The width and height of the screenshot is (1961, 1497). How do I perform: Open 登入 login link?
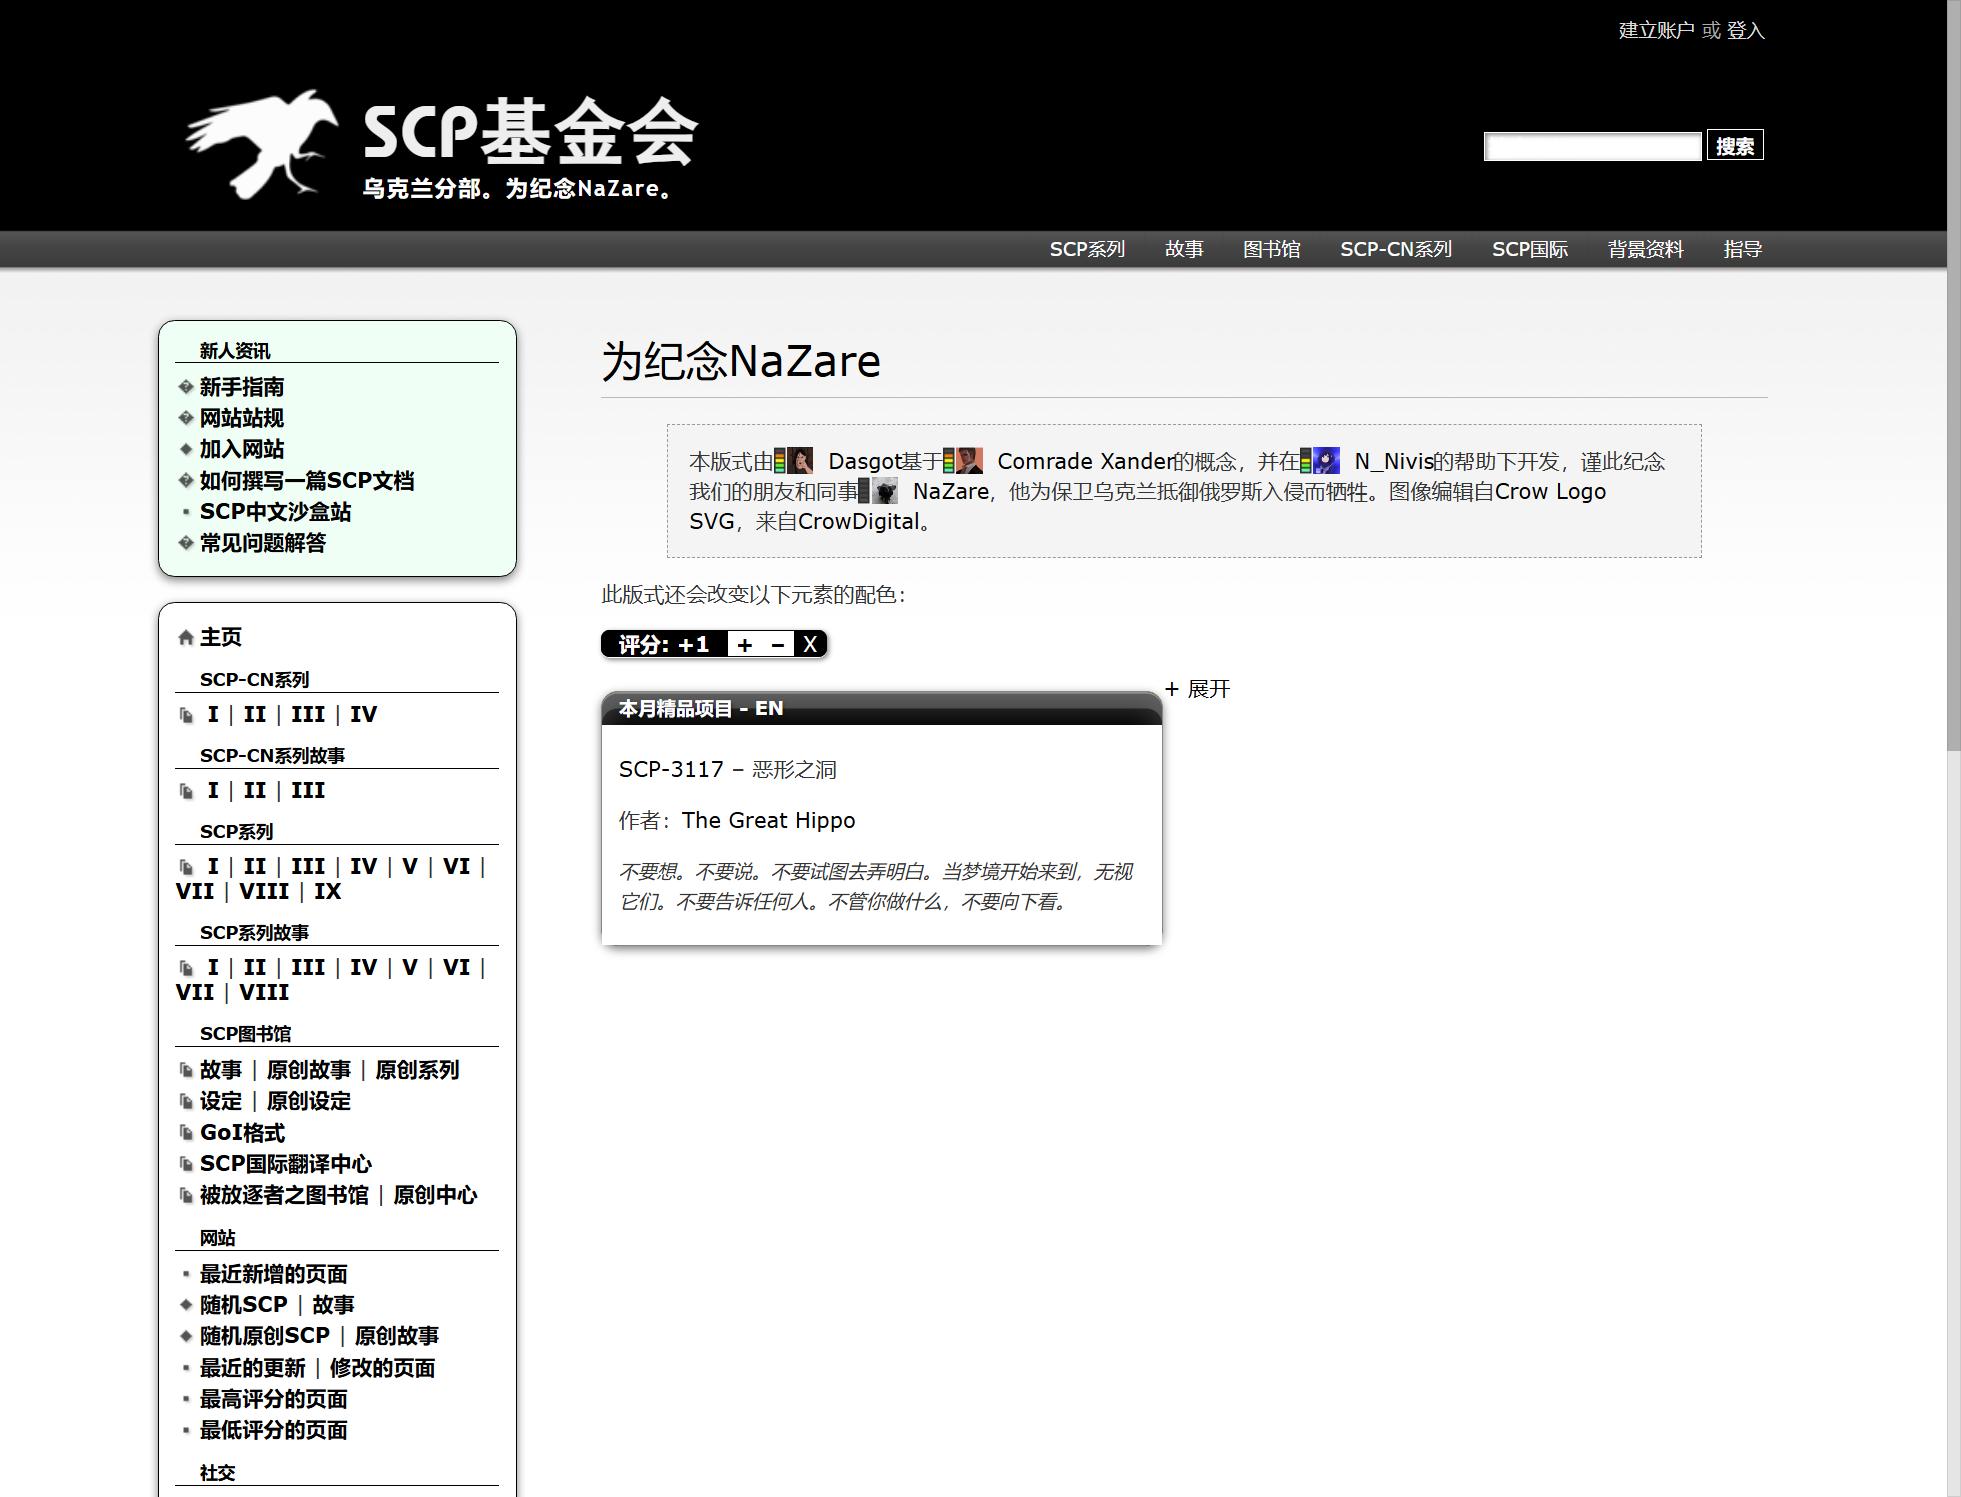(x=1745, y=30)
